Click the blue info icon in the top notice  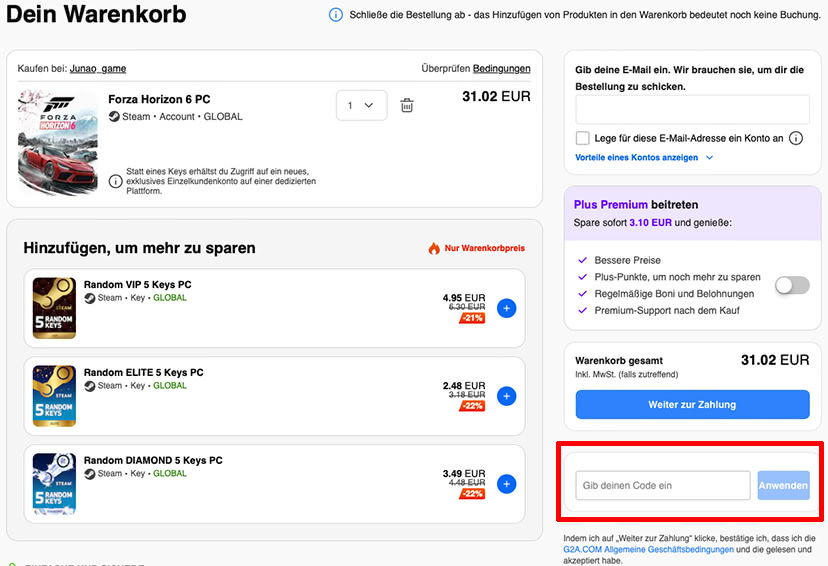click(336, 15)
